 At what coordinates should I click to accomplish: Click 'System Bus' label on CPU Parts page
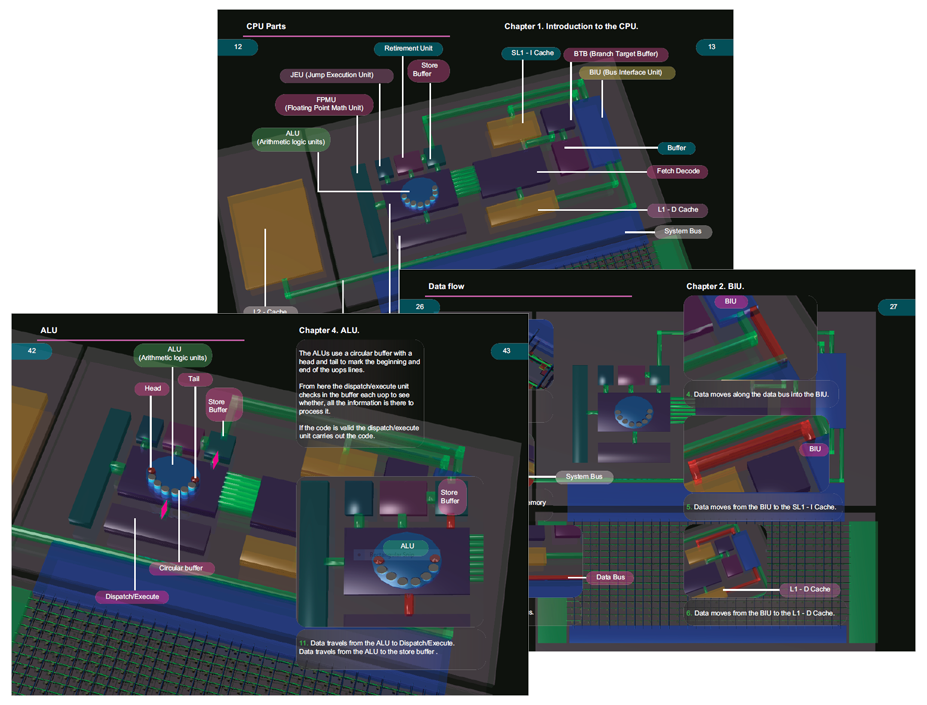(683, 232)
